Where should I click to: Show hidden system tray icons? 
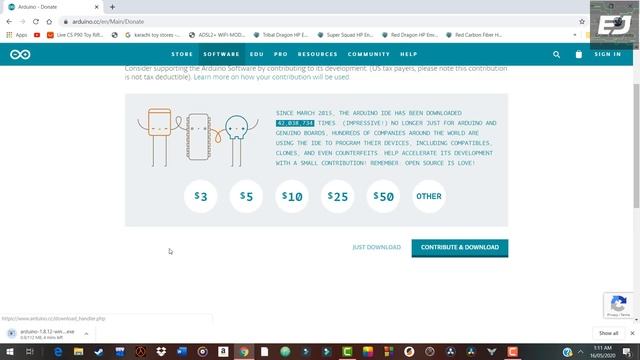pos(580,351)
